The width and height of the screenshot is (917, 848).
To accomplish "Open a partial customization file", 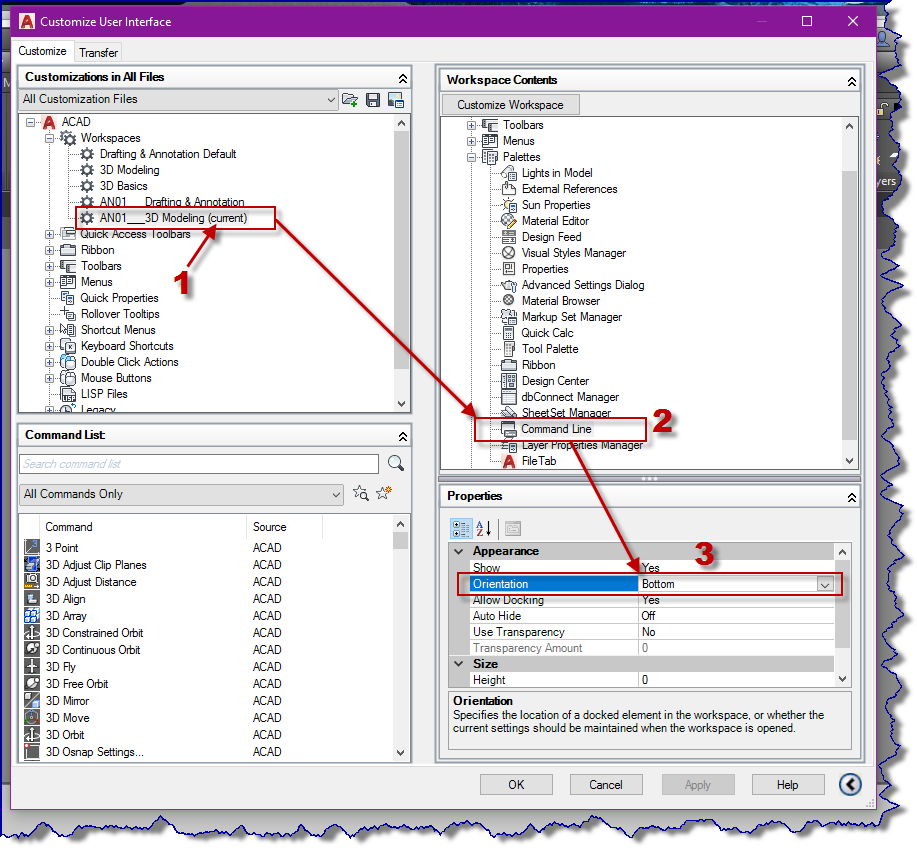I will (x=351, y=98).
